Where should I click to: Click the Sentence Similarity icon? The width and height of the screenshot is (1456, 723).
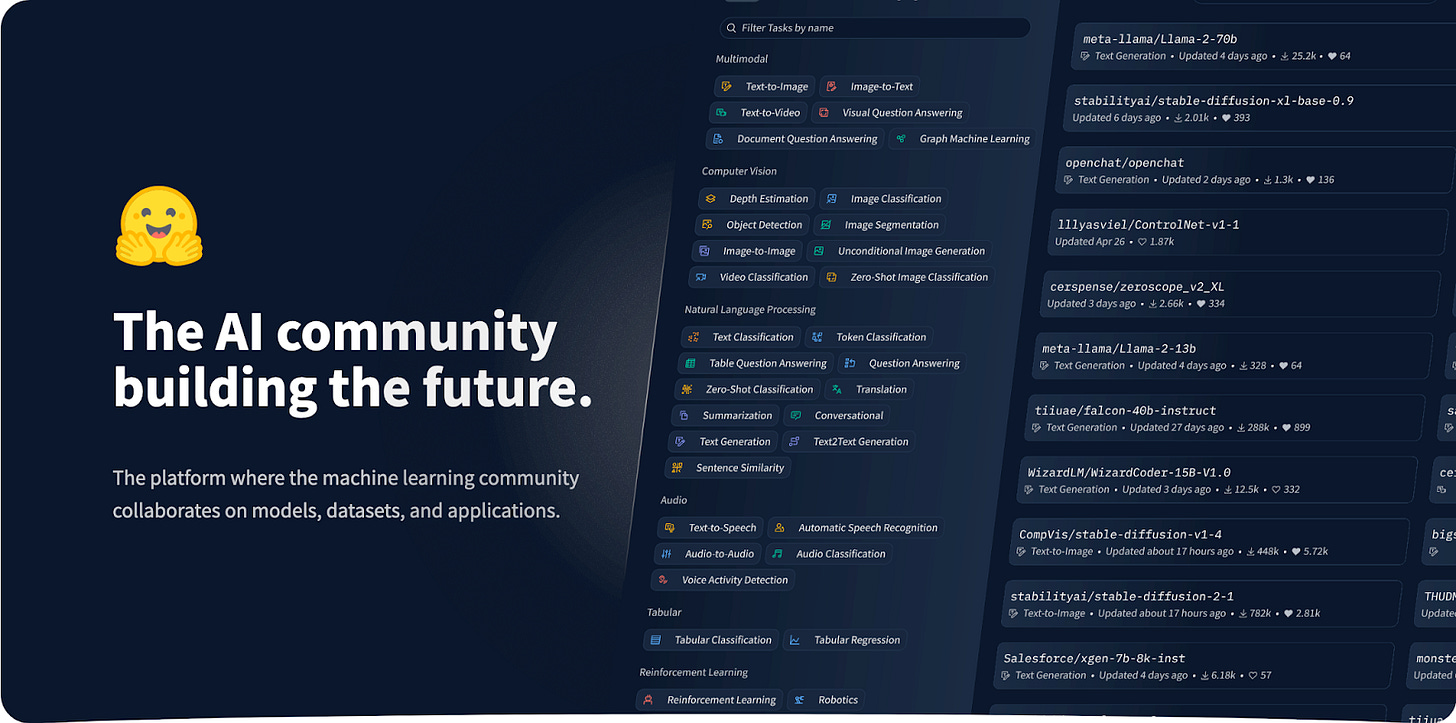coord(678,467)
